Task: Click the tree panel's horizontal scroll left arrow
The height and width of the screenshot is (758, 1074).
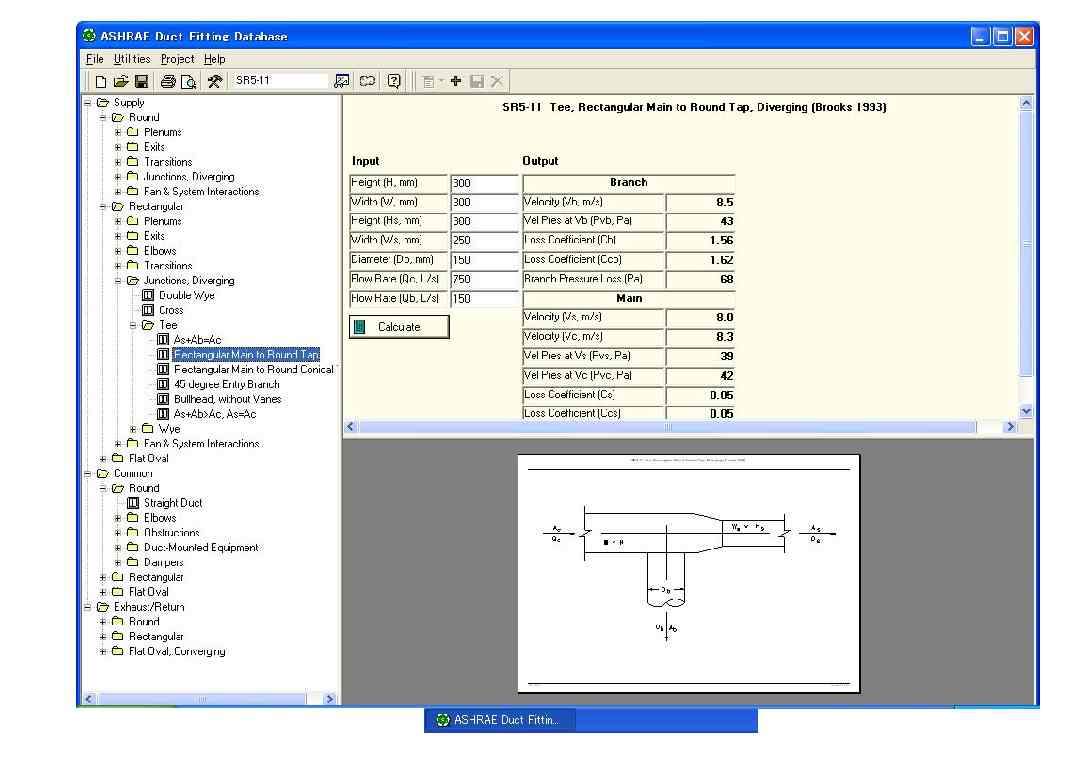Action: click(x=89, y=699)
